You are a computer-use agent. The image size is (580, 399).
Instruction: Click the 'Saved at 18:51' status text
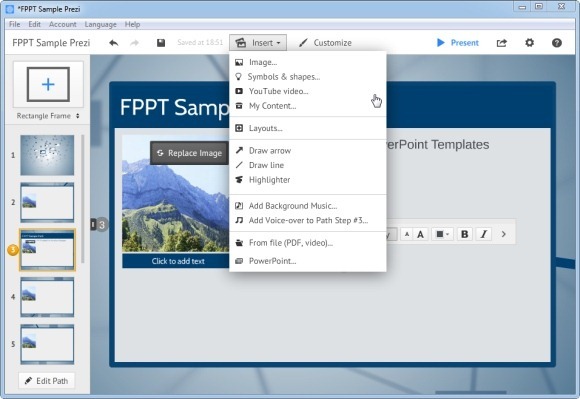(x=200, y=43)
